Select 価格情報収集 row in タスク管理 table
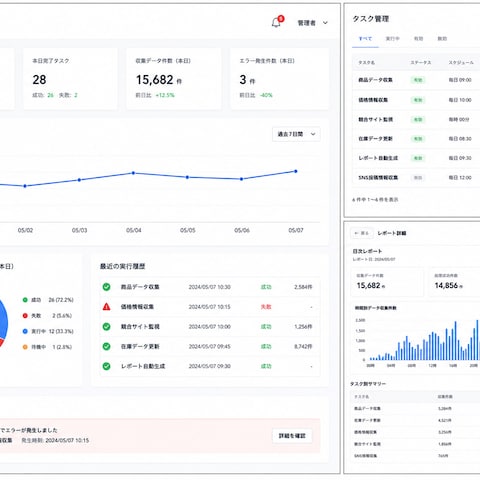 point(416,100)
